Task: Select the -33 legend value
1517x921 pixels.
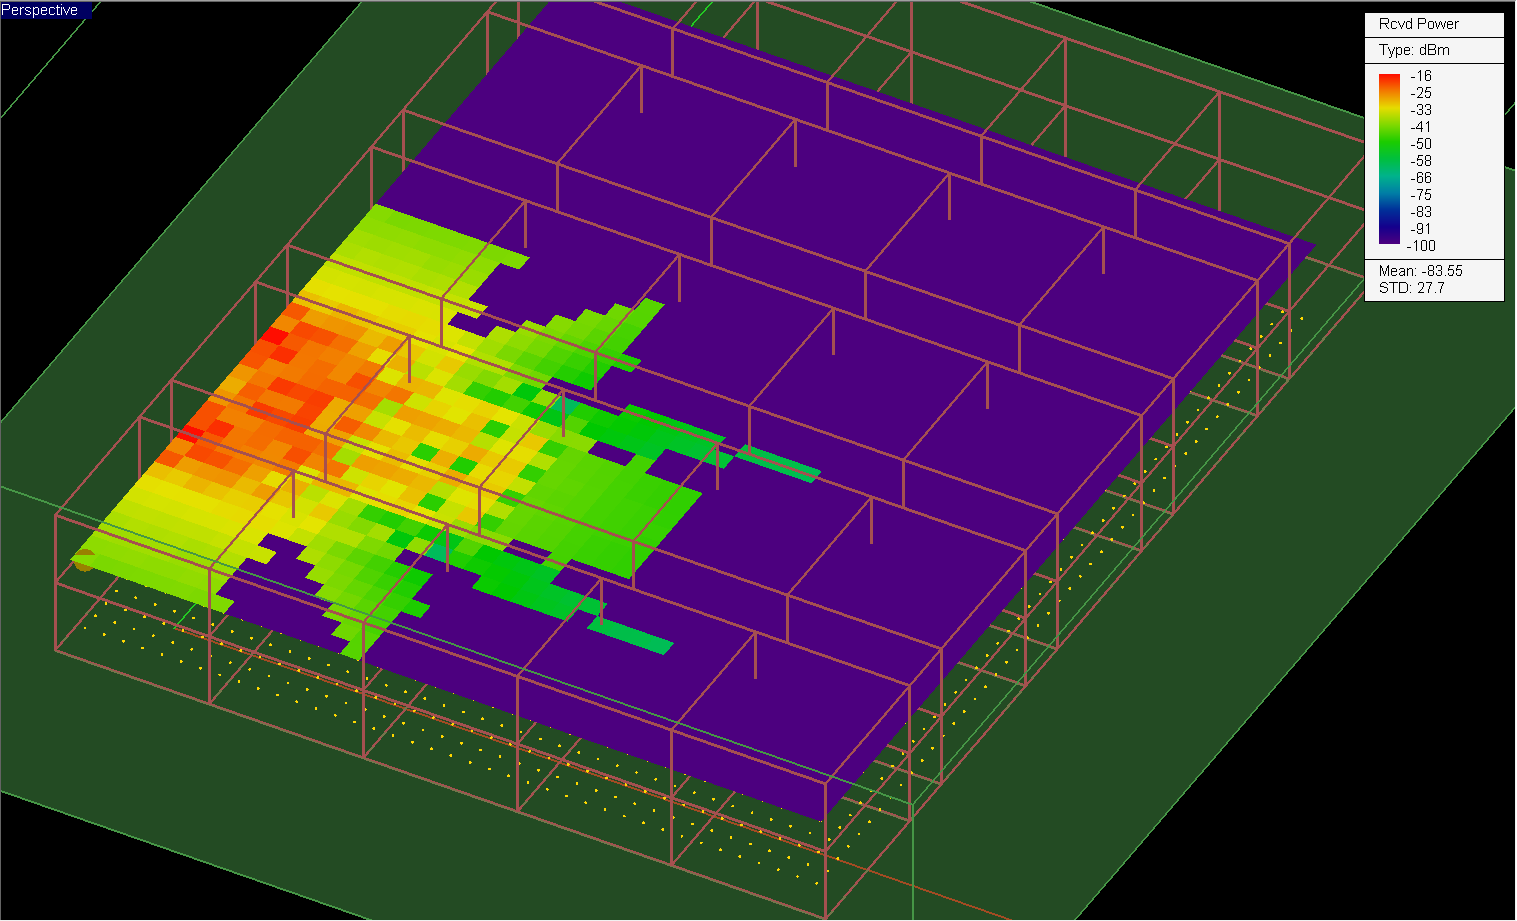Action: (x=1421, y=110)
